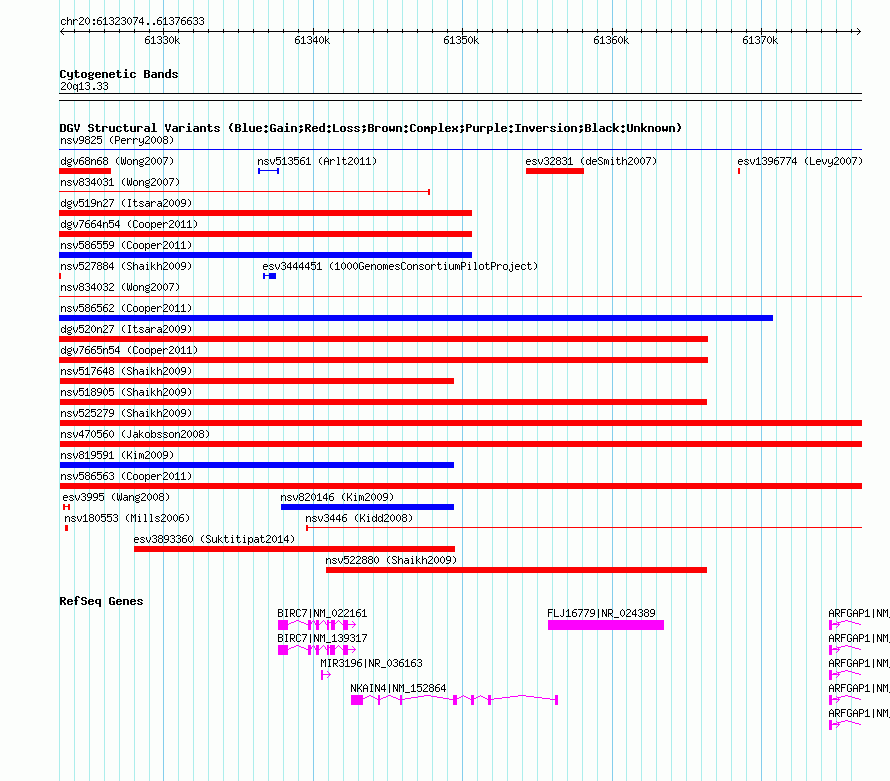Click the nsv819591 (Kim2009) blue gain bar
The image size is (890, 781).
257,465
